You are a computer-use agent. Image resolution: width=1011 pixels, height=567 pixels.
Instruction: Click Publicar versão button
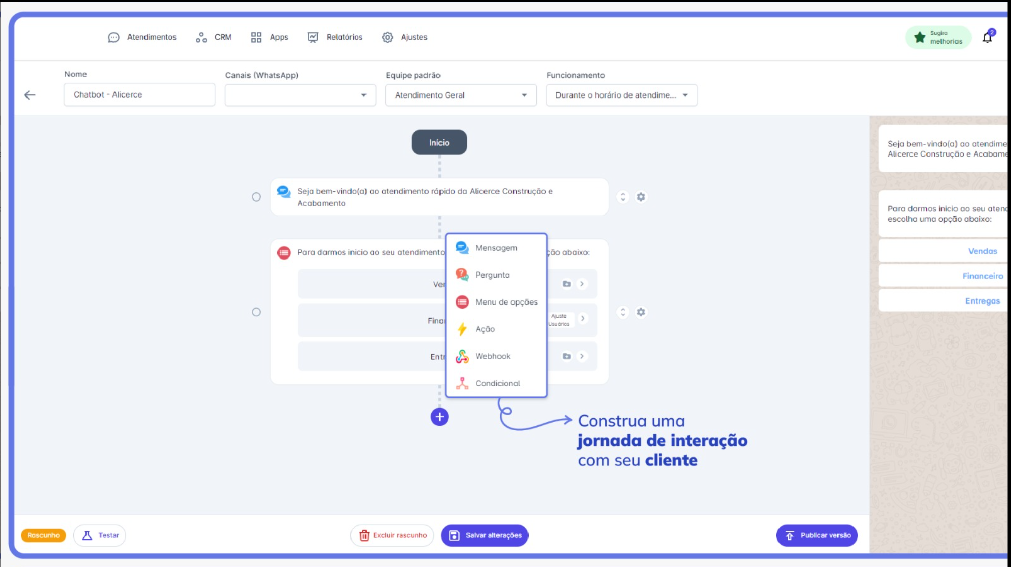817,535
